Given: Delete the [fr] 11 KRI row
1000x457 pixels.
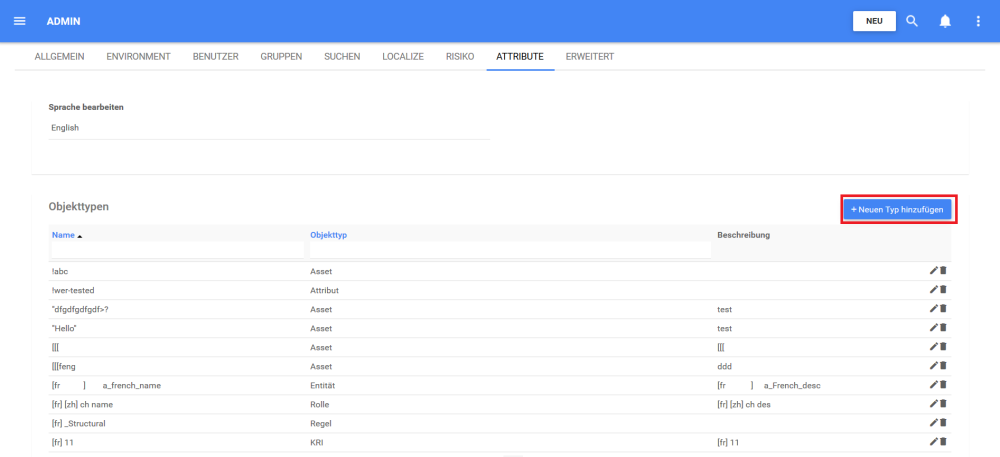Looking at the screenshot, I should point(943,442).
